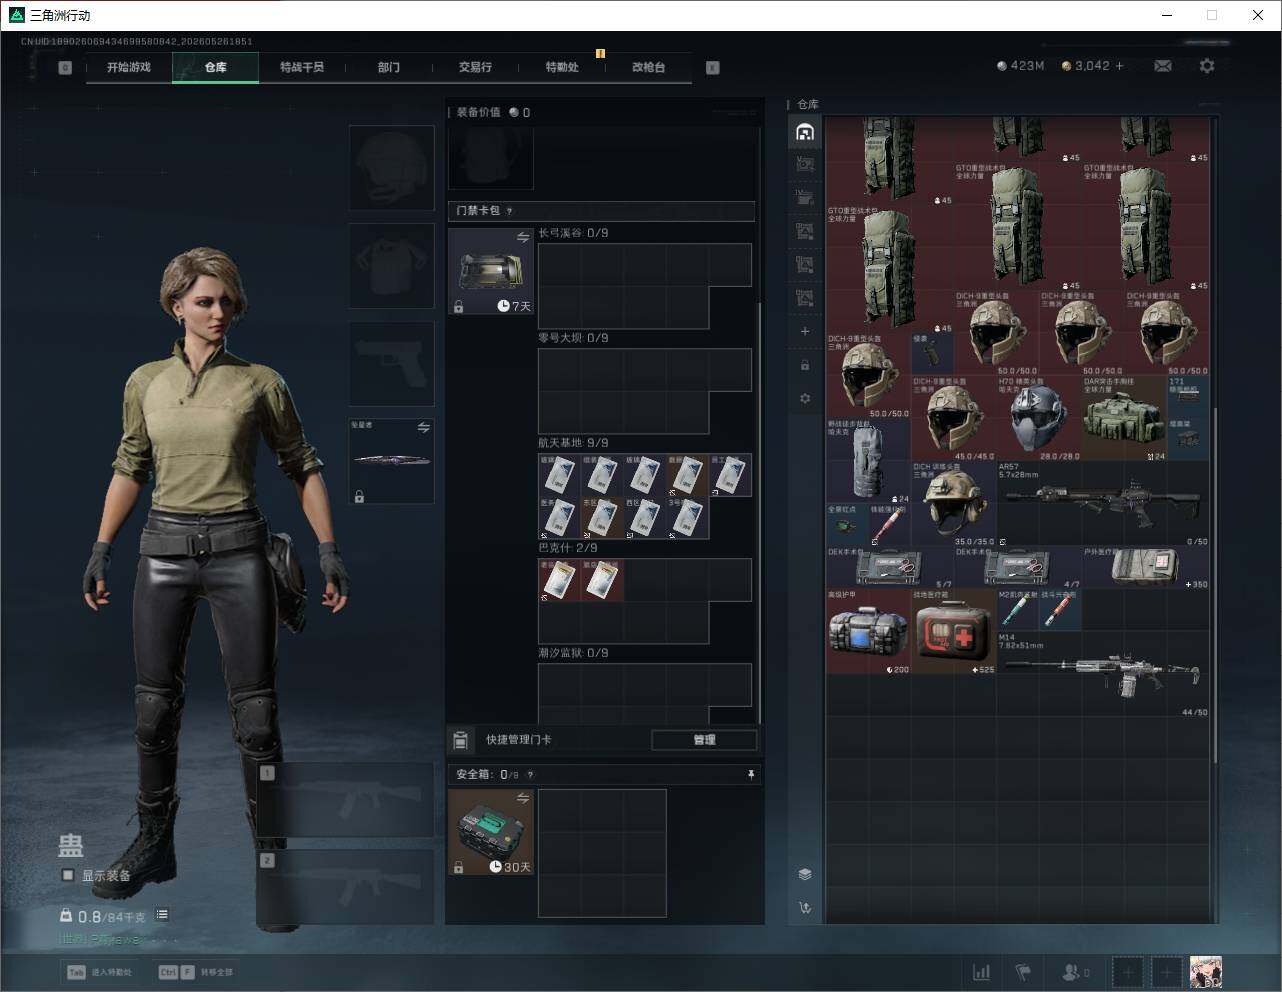The height and width of the screenshot is (992, 1282).
Task: Click the empty pistol slot
Action: pos(391,363)
